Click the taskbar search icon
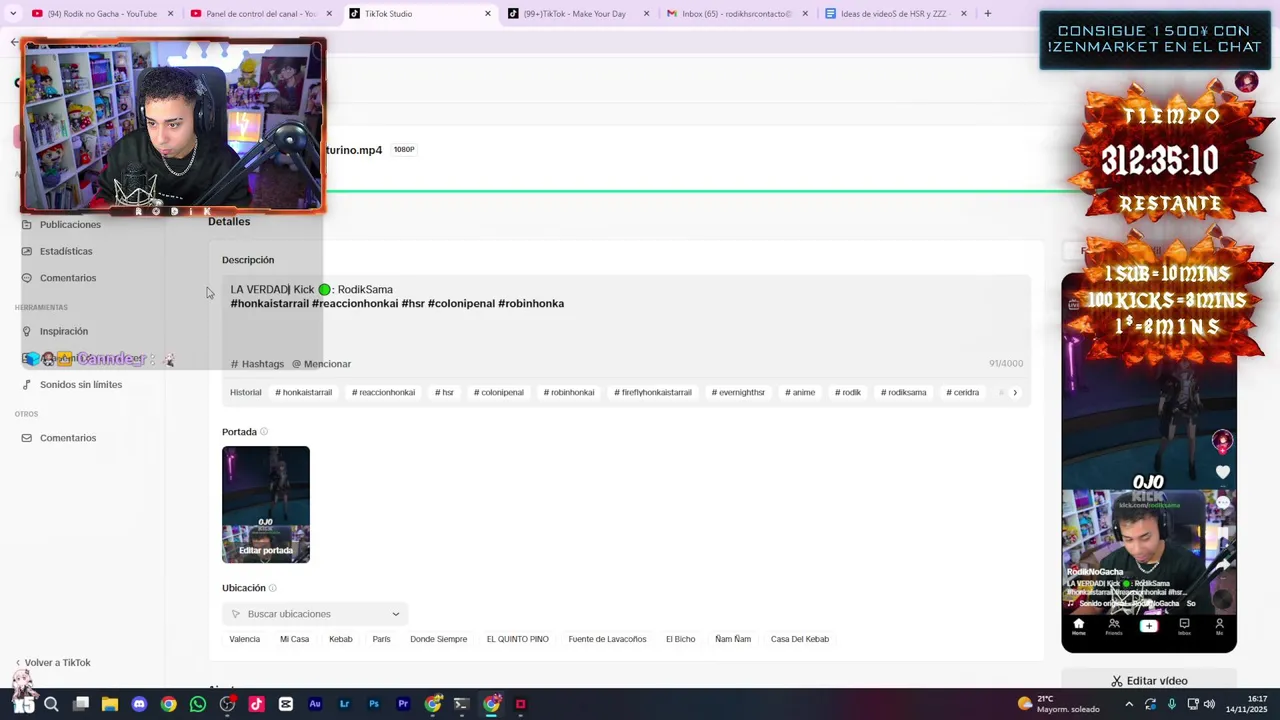The height and width of the screenshot is (720, 1280). tap(51, 704)
